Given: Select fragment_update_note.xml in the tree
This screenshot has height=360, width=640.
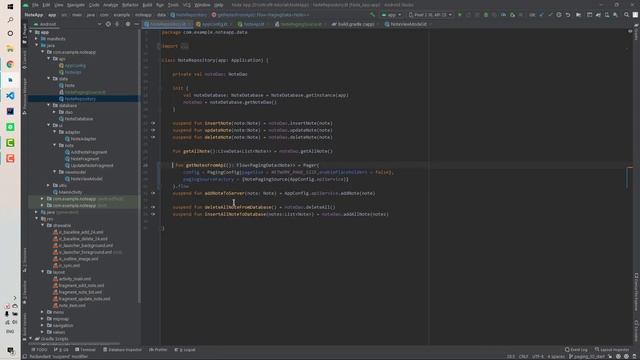Looking at the screenshot, I should click(x=84, y=299).
